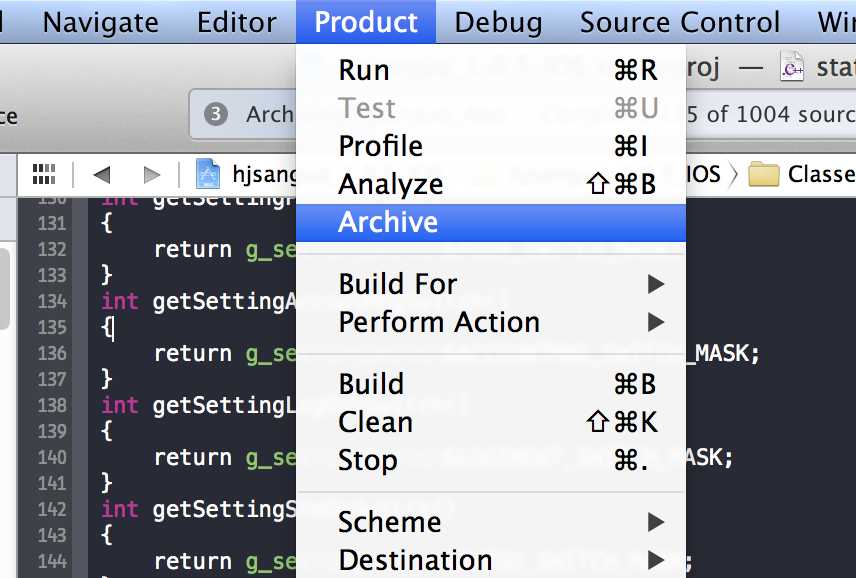Click the C++ source file icon

pos(792,67)
